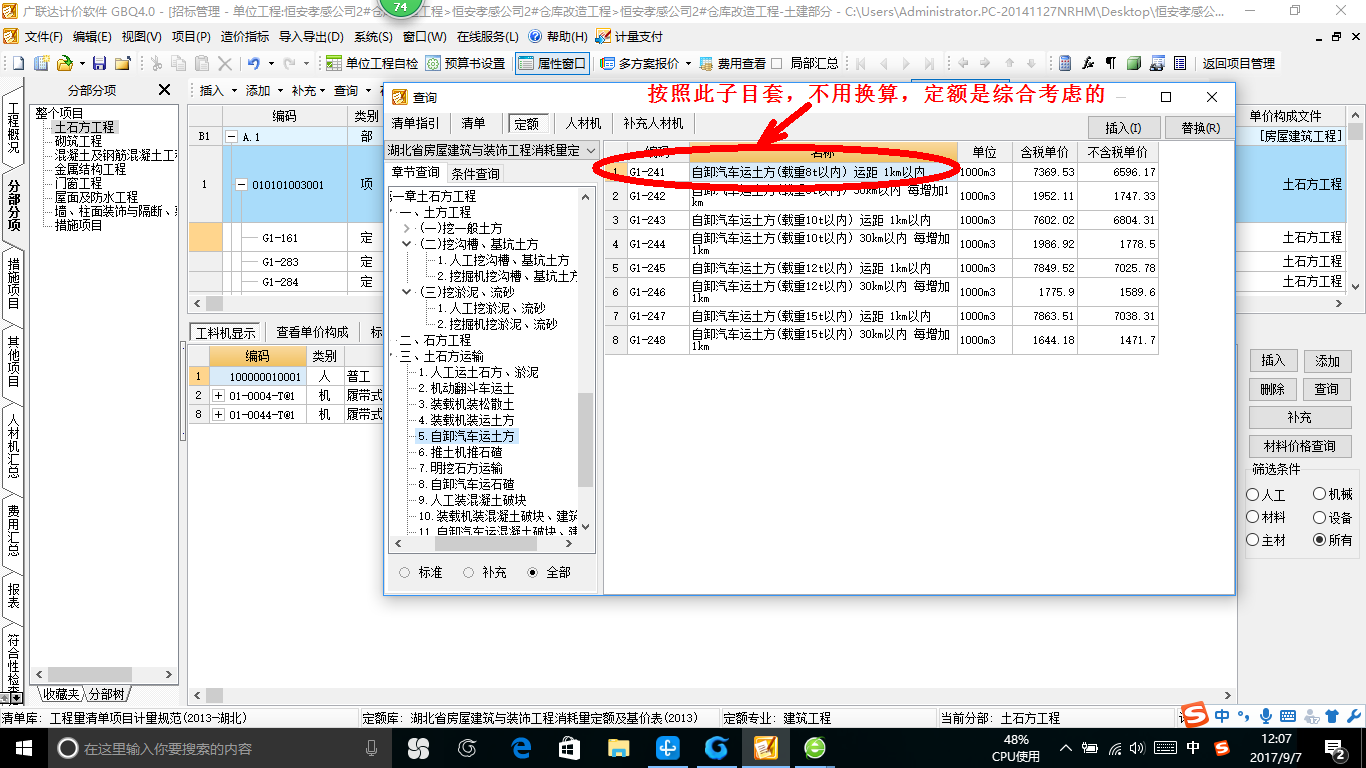
Task: Click the save-as folder disk icon
Action: [x=122, y=63]
